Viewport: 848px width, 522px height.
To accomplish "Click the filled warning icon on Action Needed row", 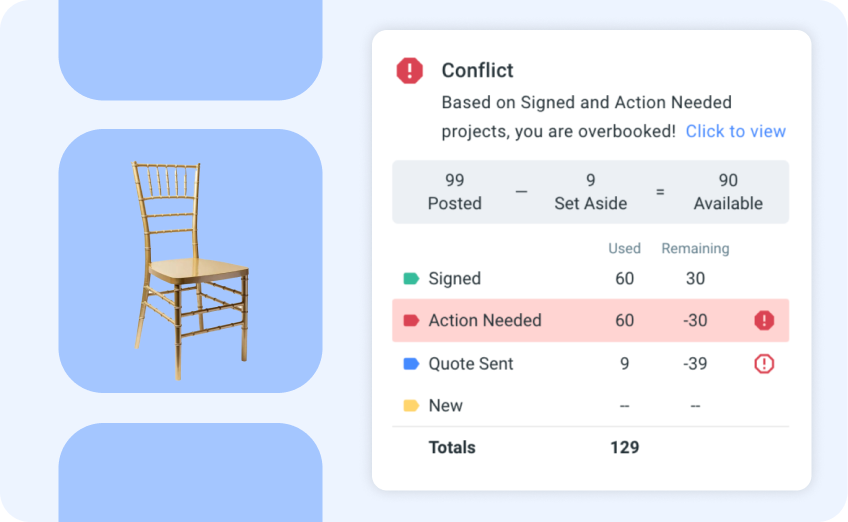I will [x=764, y=321].
